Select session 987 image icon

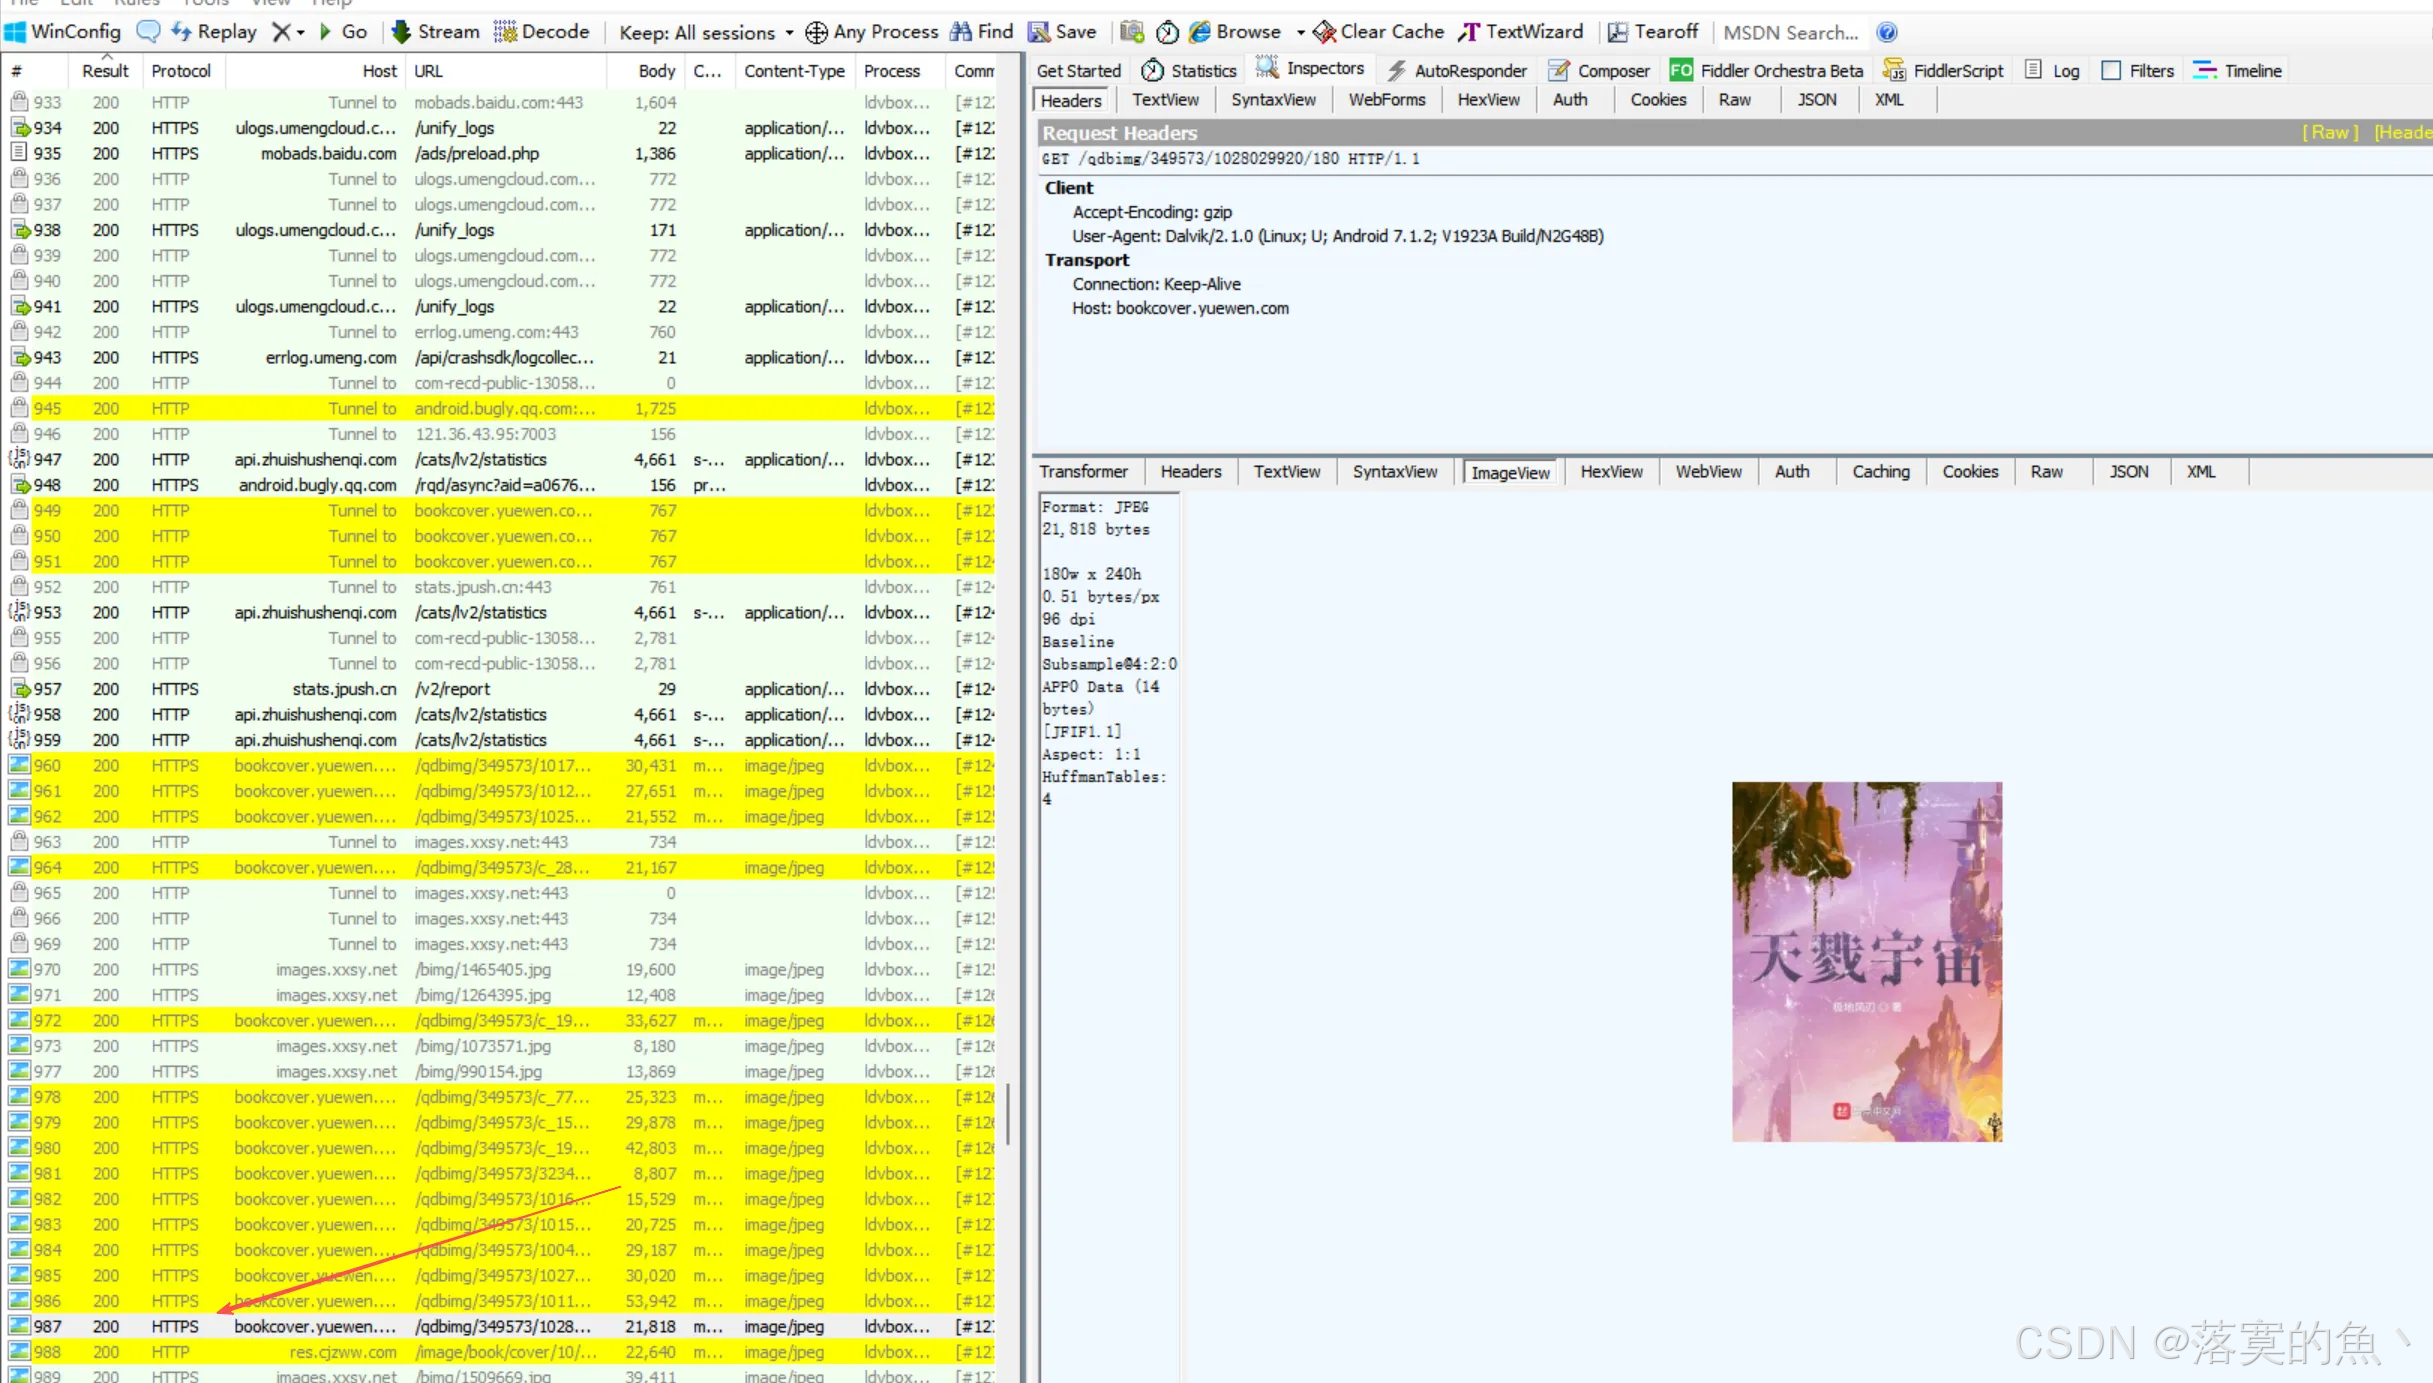19,1326
